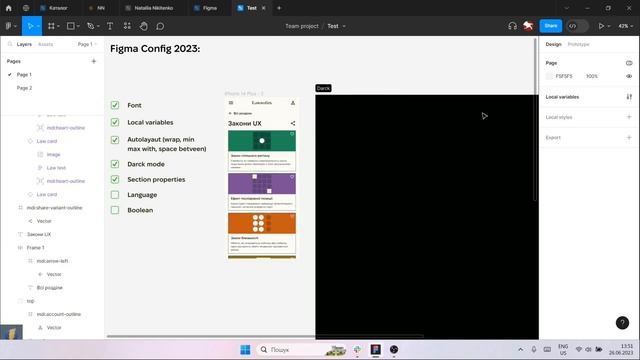This screenshot has width=640, height=360.
Task: Open the local variables settings icon
Action: 629,97
